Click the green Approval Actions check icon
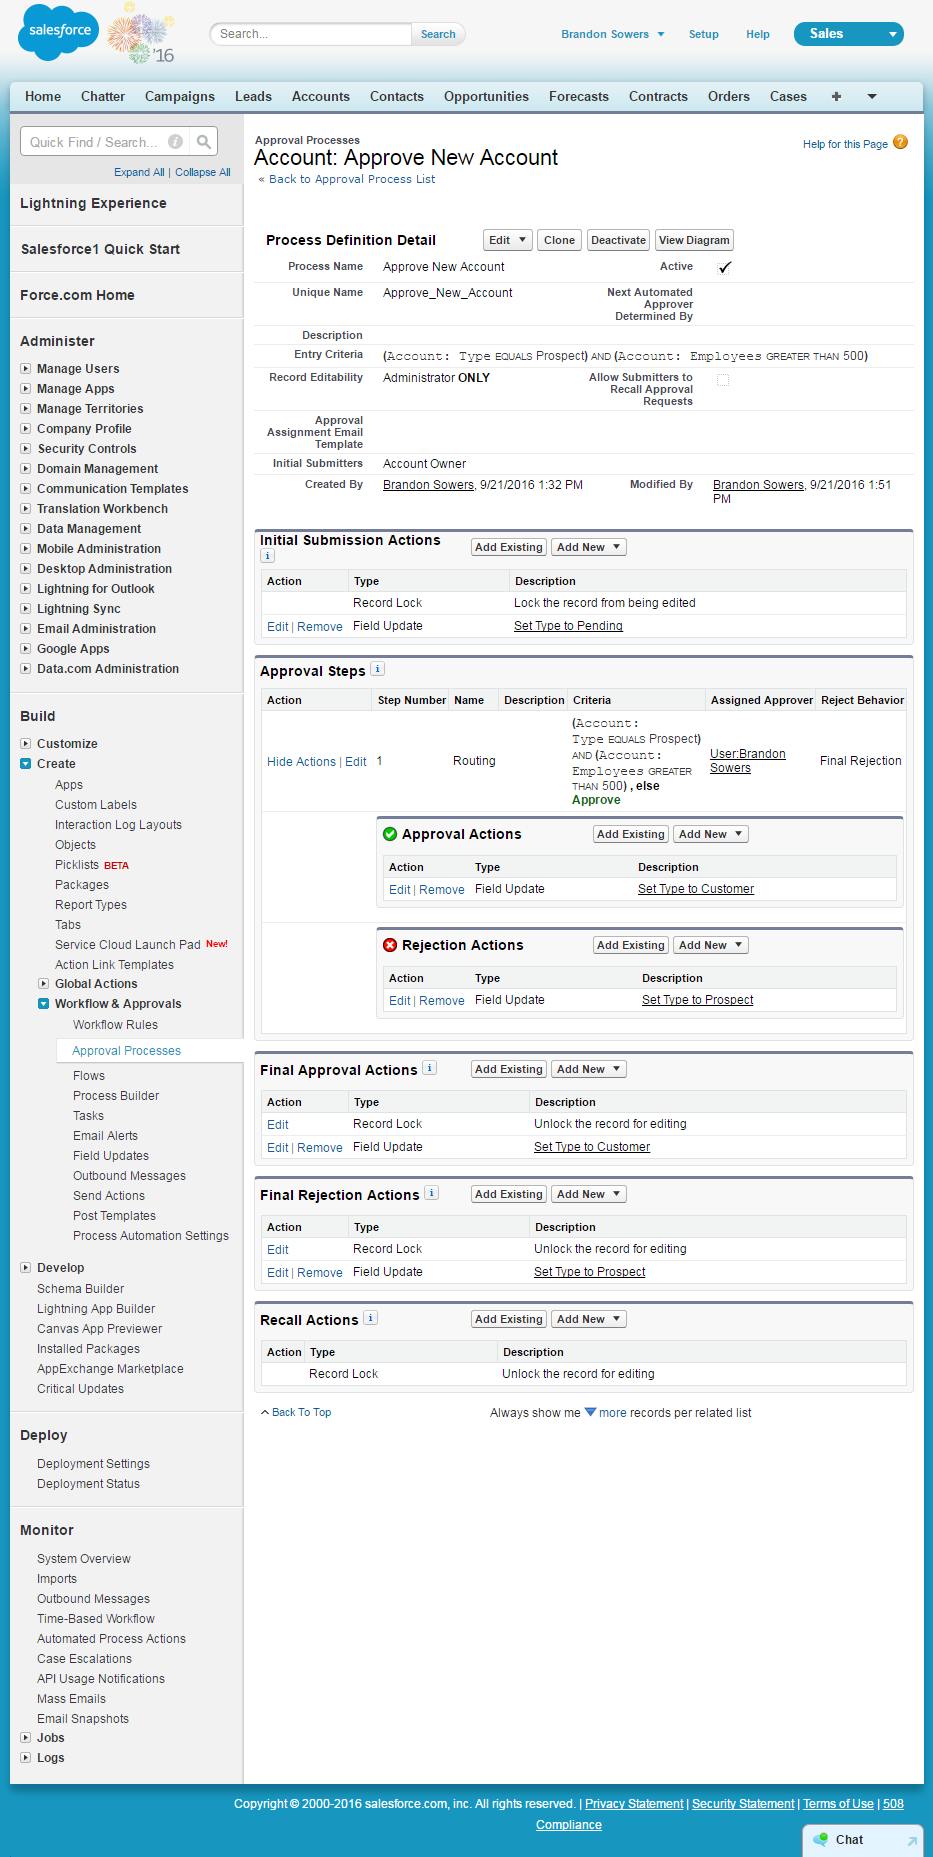The width and height of the screenshot is (933, 1857). (x=390, y=834)
